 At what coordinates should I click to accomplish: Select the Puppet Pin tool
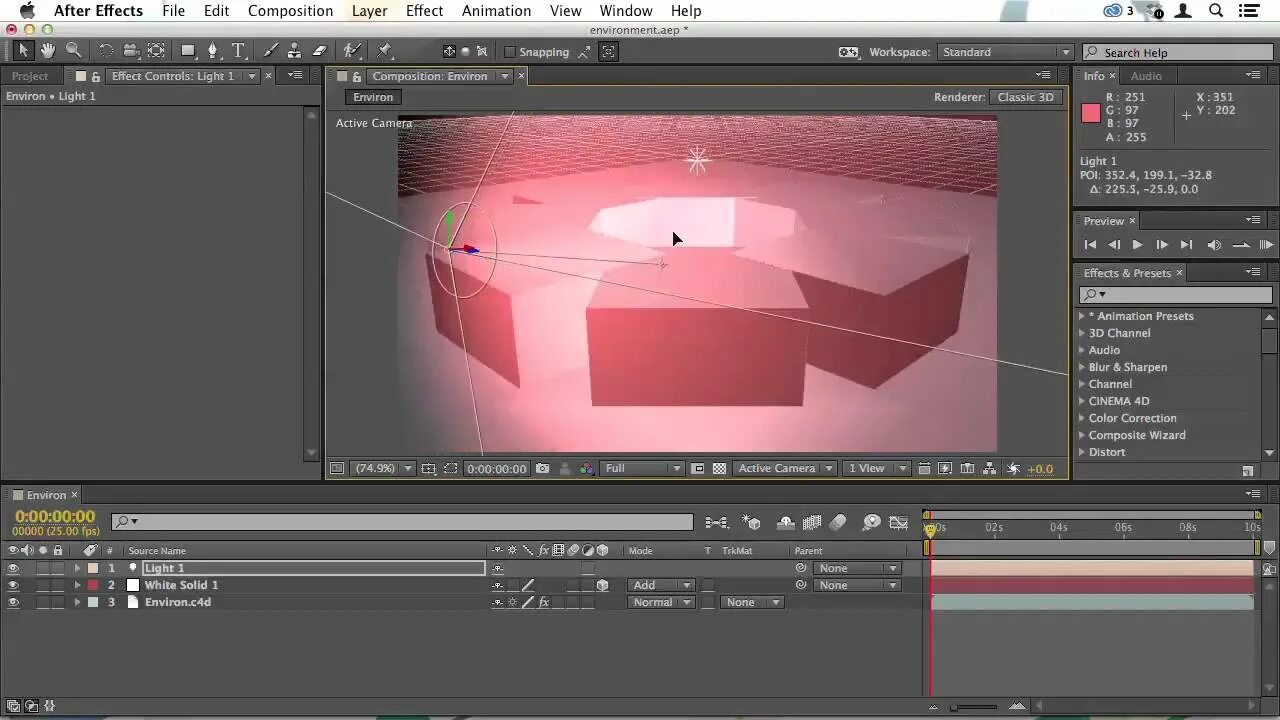[x=385, y=51]
